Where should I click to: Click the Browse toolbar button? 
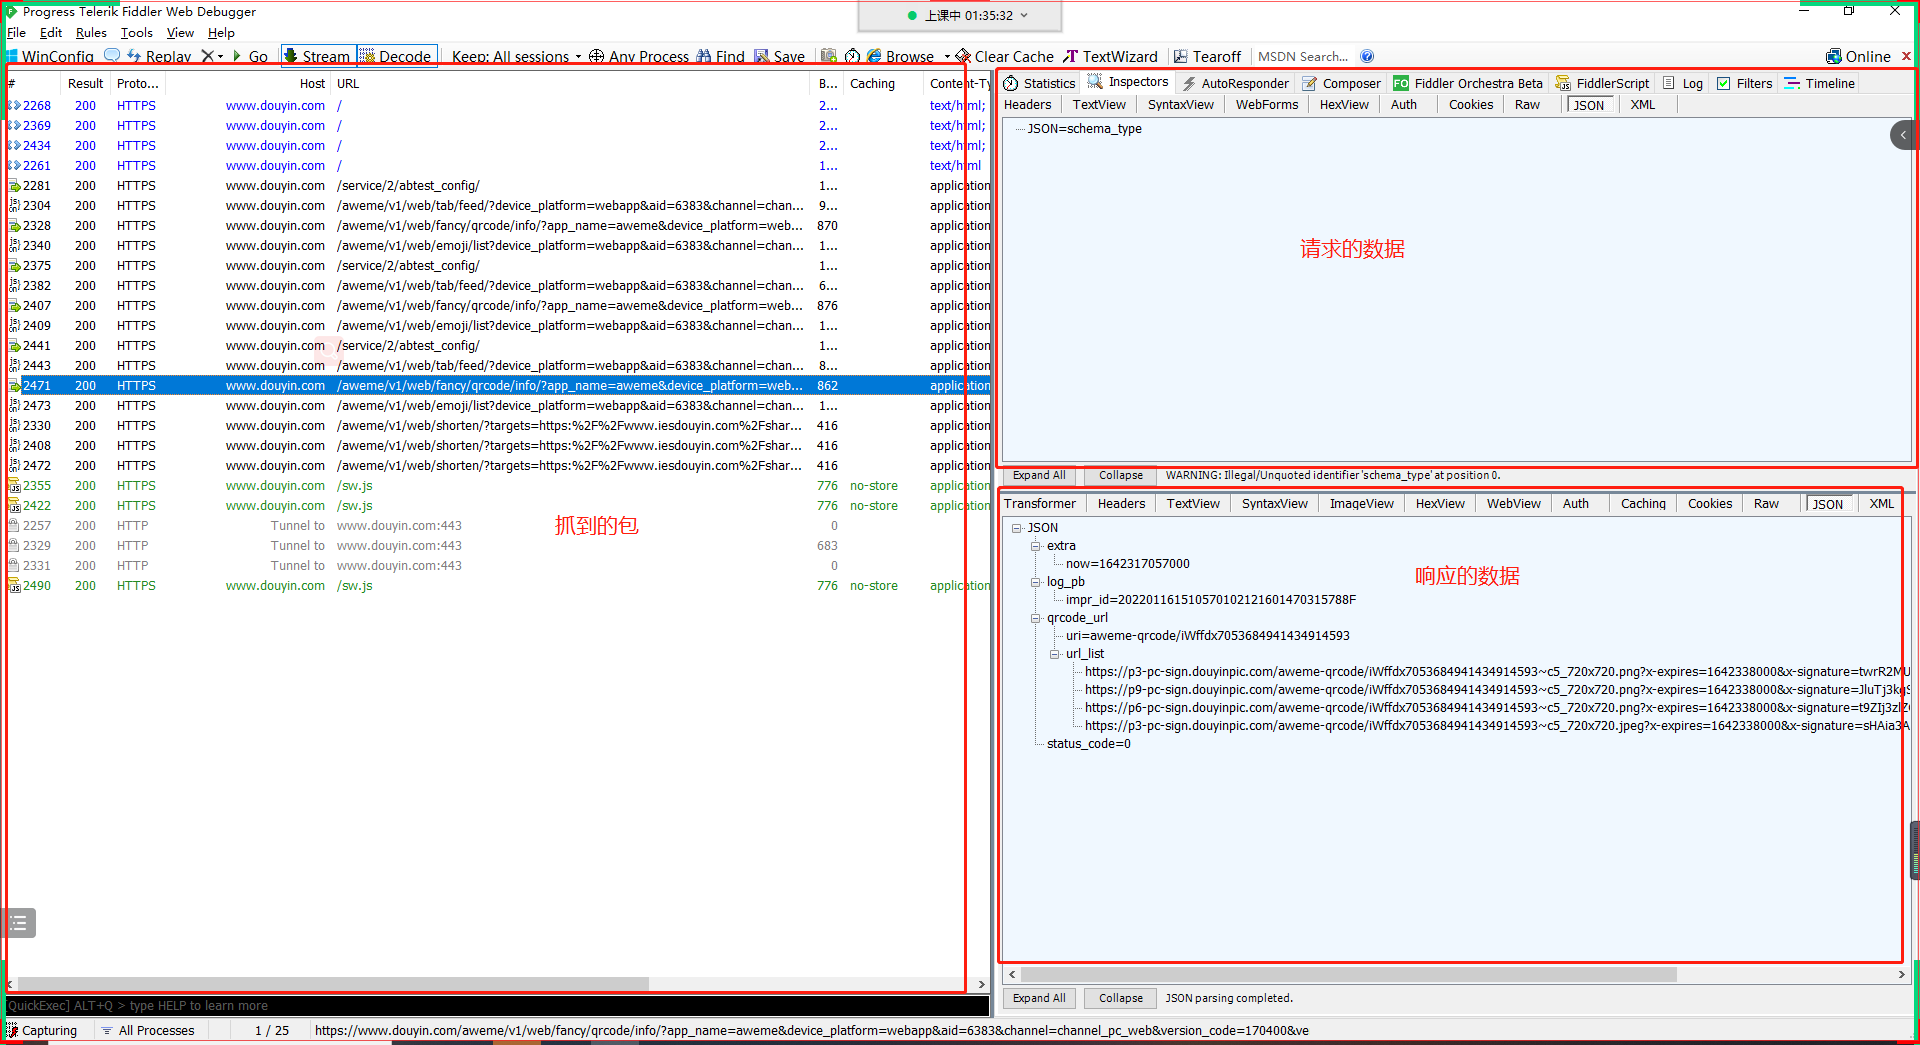[900, 57]
